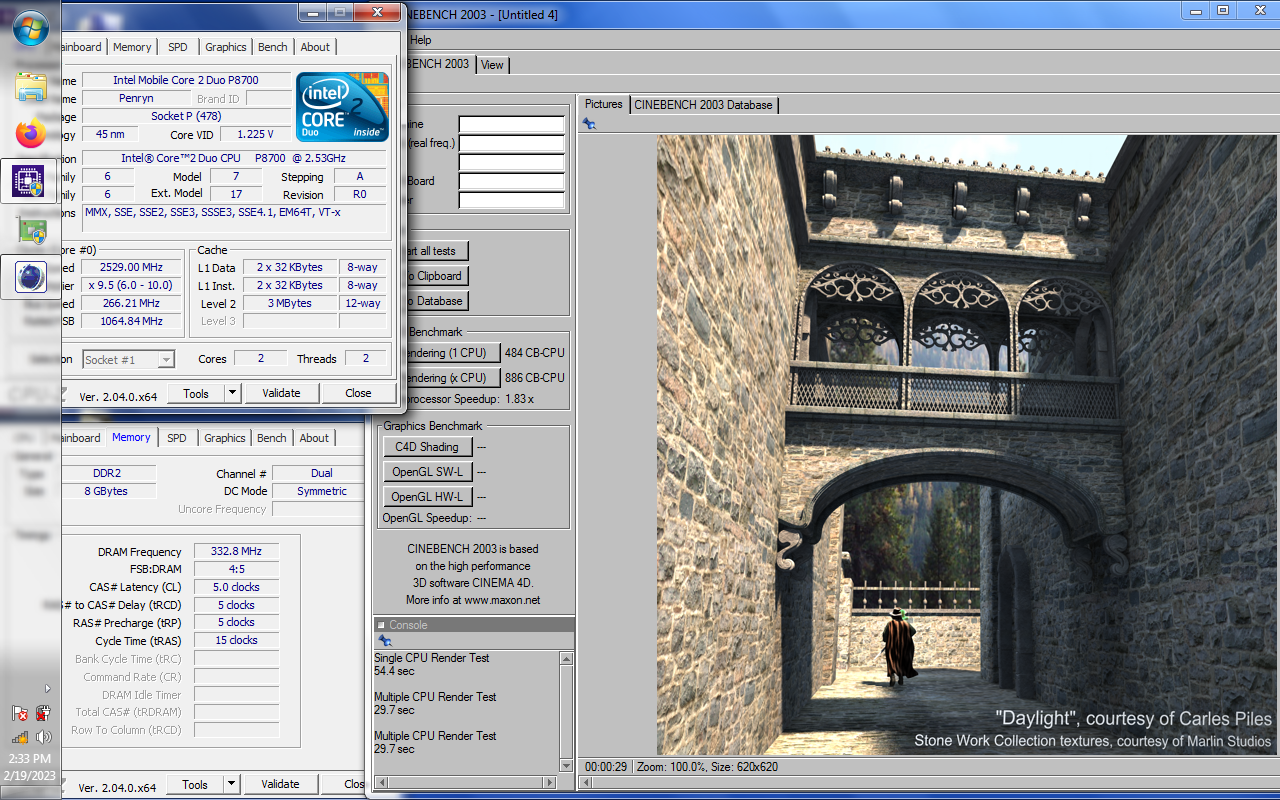The image size is (1280, 800).
Task: Expand Tools dropdown arrow in CPU tab window
Action: click(x=232, y=393)
